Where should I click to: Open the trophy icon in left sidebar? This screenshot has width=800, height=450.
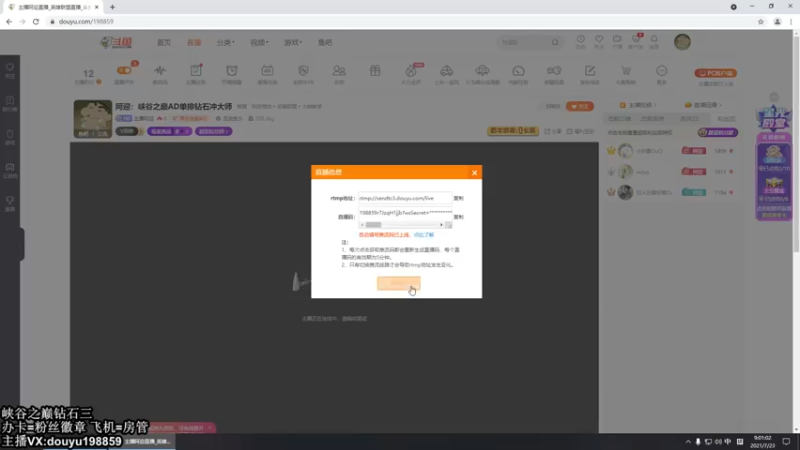coord(10,203)
